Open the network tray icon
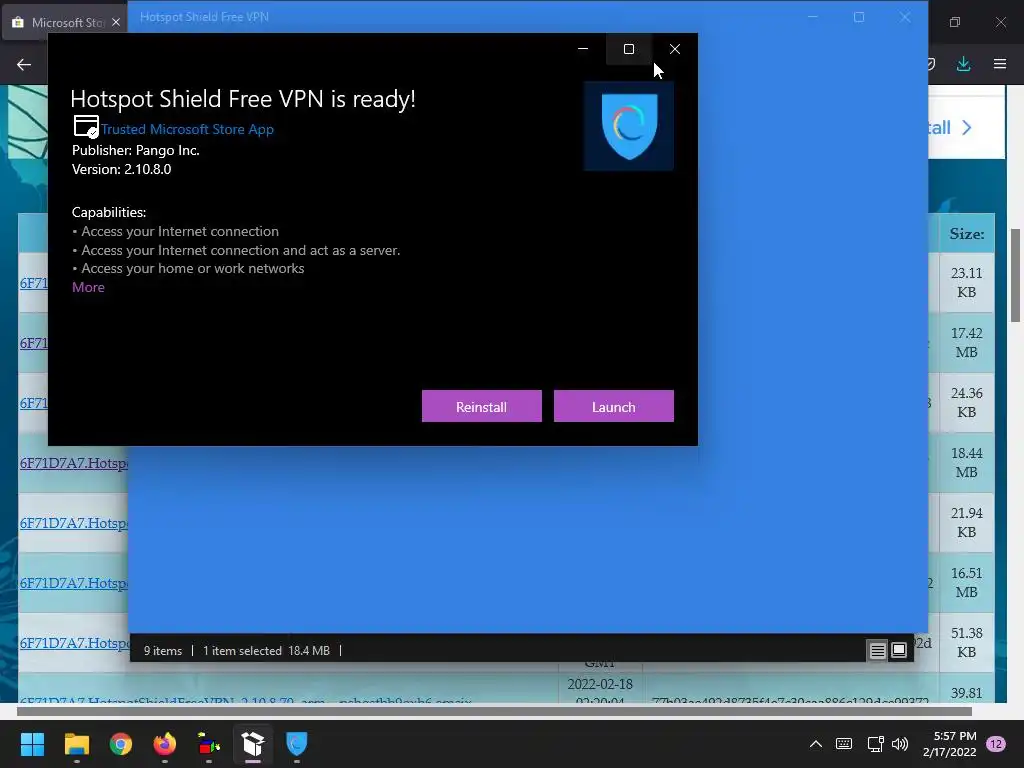This screenshot has width=1024, height=768. click(x=875, y=744)
